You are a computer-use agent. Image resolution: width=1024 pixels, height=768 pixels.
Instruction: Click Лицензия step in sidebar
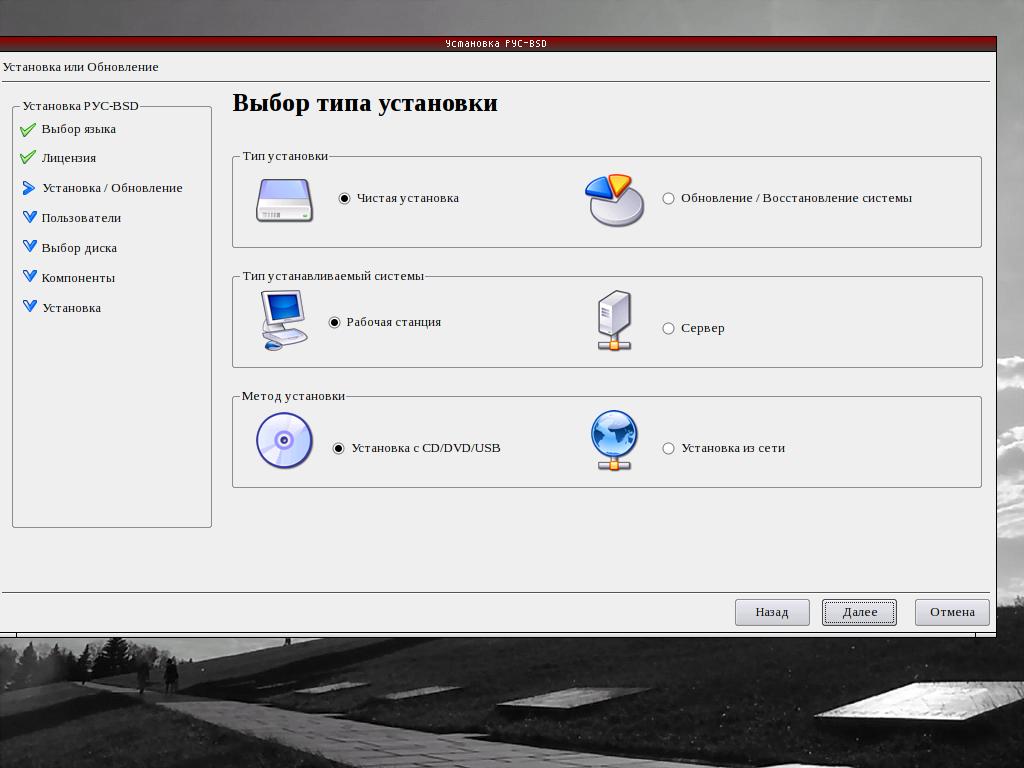click(69, 158)
